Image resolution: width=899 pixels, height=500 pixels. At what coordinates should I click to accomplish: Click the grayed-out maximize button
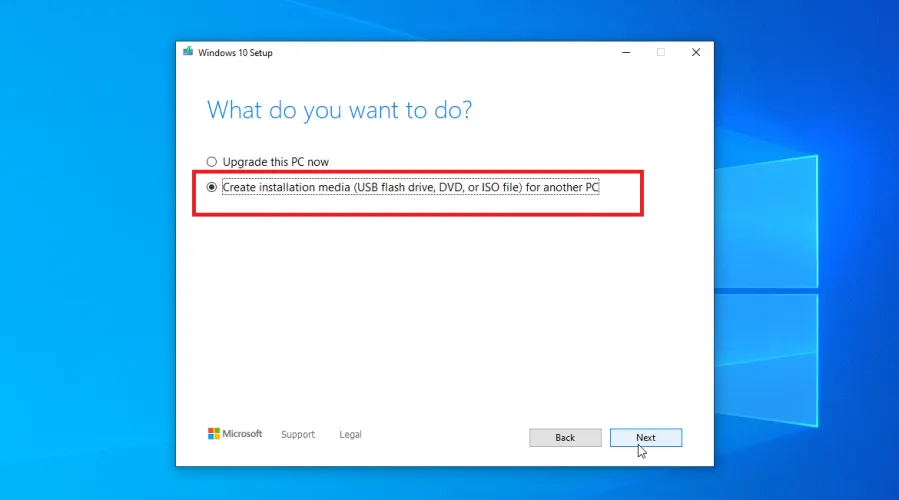(660, 52)
